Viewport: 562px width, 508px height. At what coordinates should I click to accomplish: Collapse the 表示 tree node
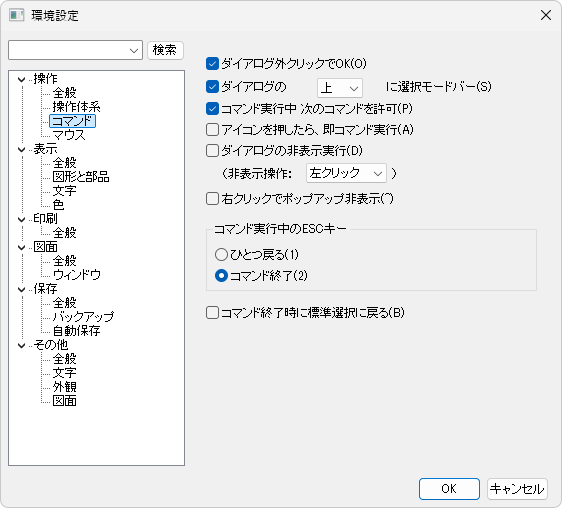click(22, 149)
